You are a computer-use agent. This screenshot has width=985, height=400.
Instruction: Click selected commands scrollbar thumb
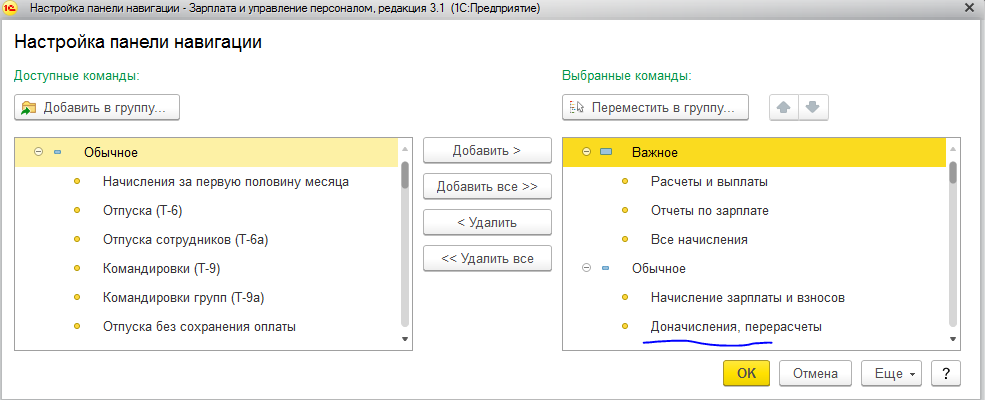pyautogui.click(x=953, y=172)
